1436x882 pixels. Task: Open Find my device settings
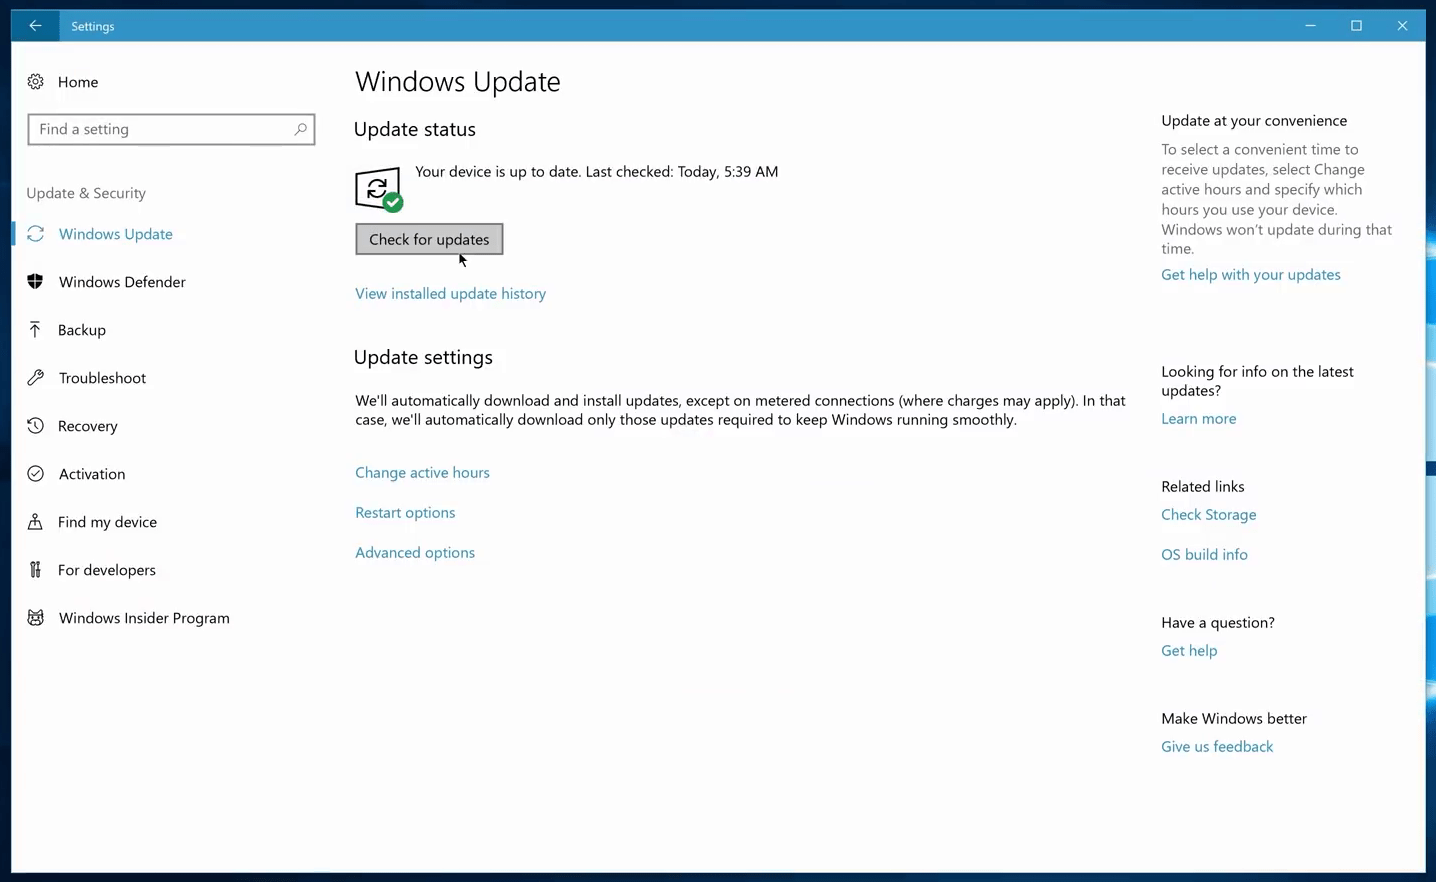pos(107,522)
